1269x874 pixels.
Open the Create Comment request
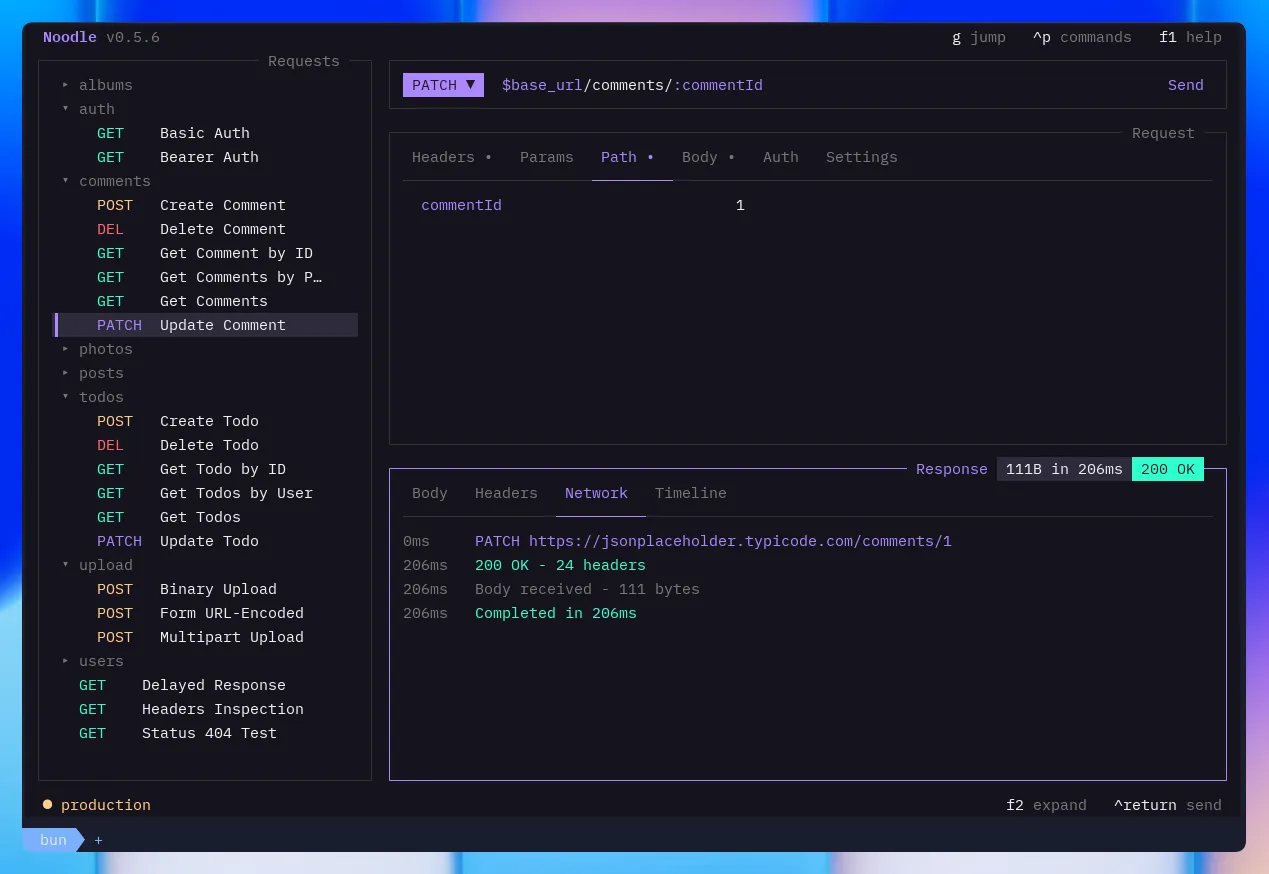click(205, 205)
